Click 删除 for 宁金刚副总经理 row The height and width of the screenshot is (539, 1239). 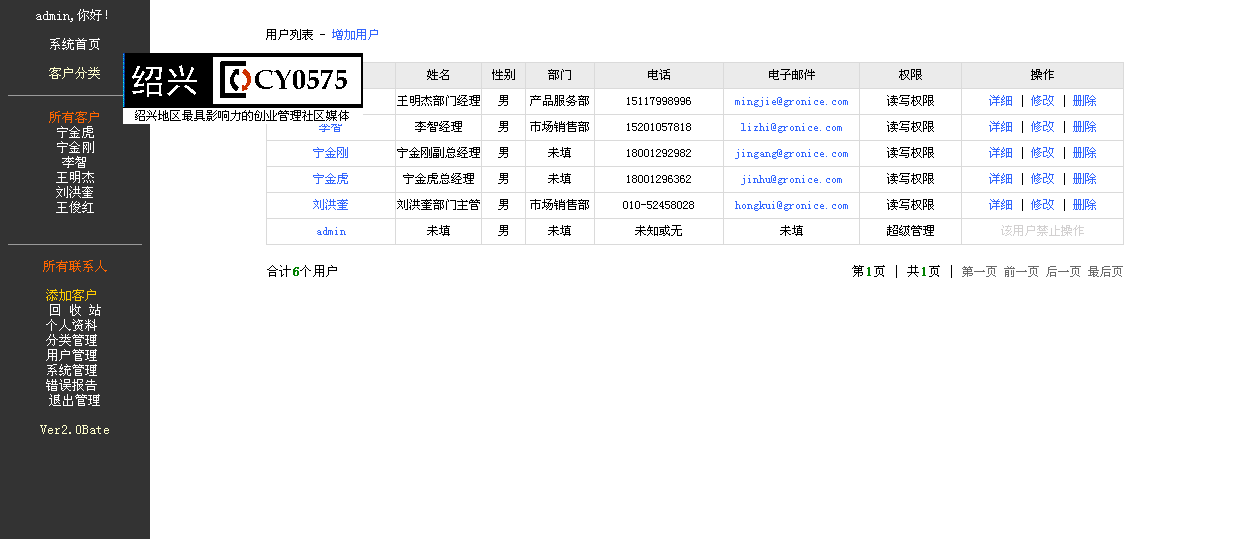1085,153
